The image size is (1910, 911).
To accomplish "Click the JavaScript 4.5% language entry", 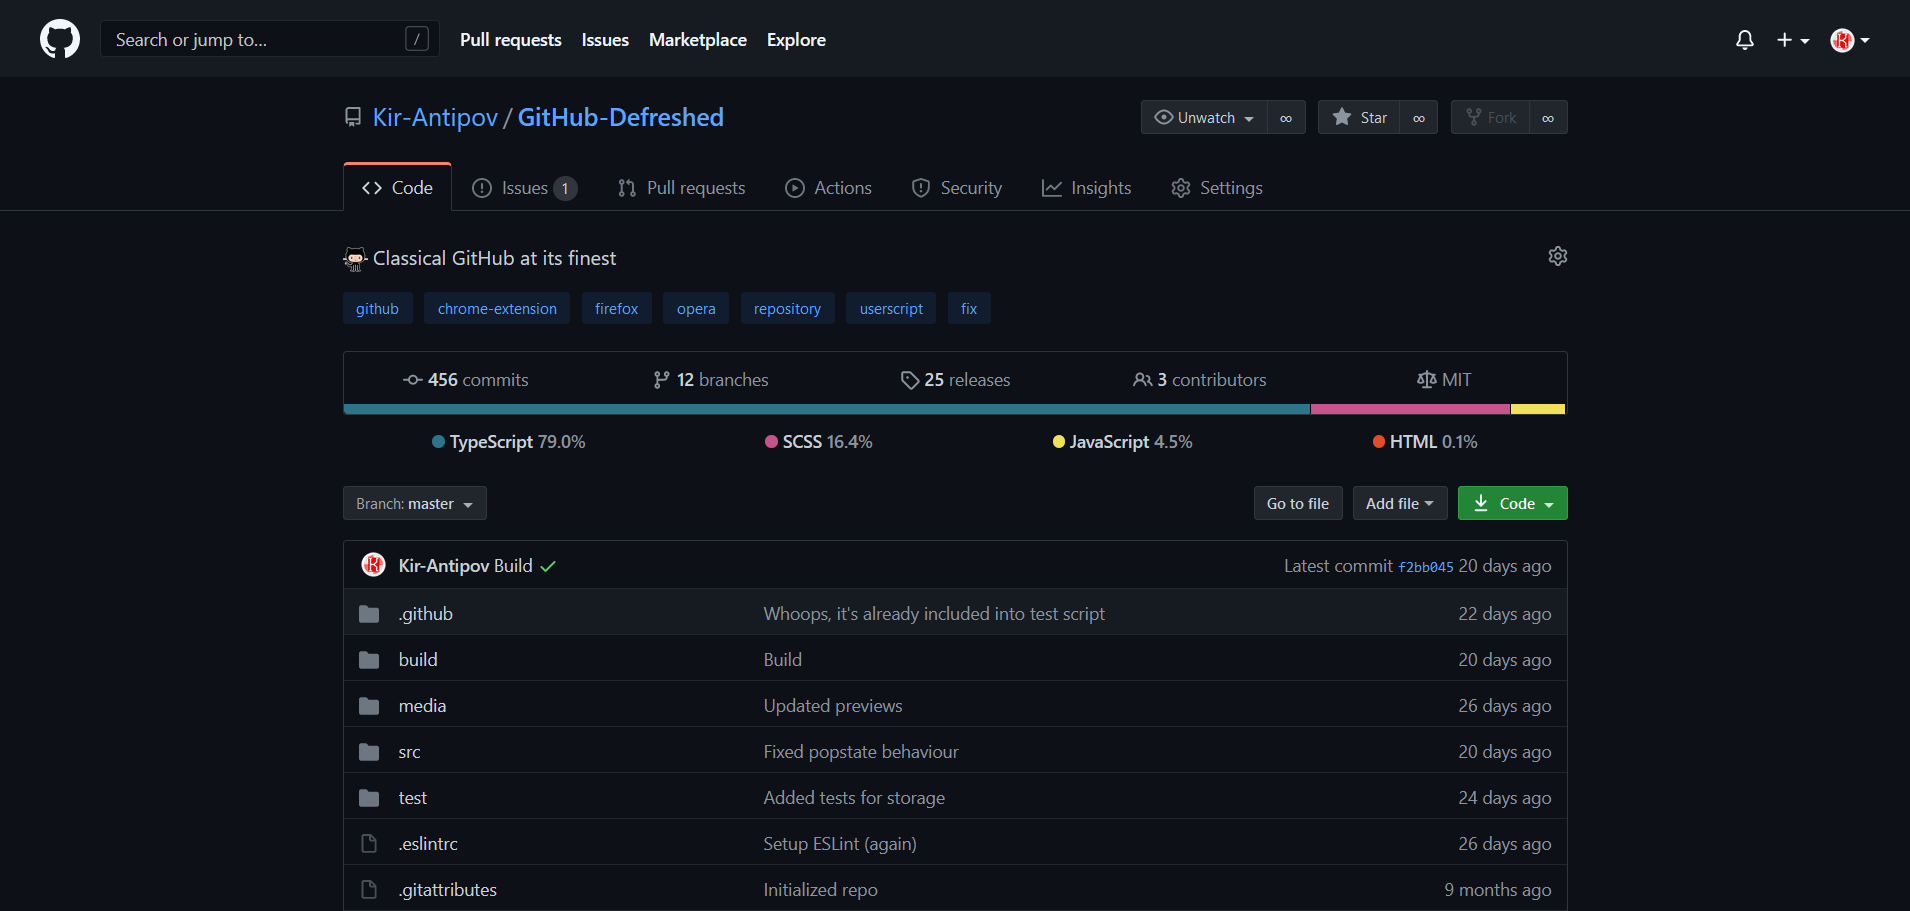I will pyautogui.click(x=1122, y=442).
